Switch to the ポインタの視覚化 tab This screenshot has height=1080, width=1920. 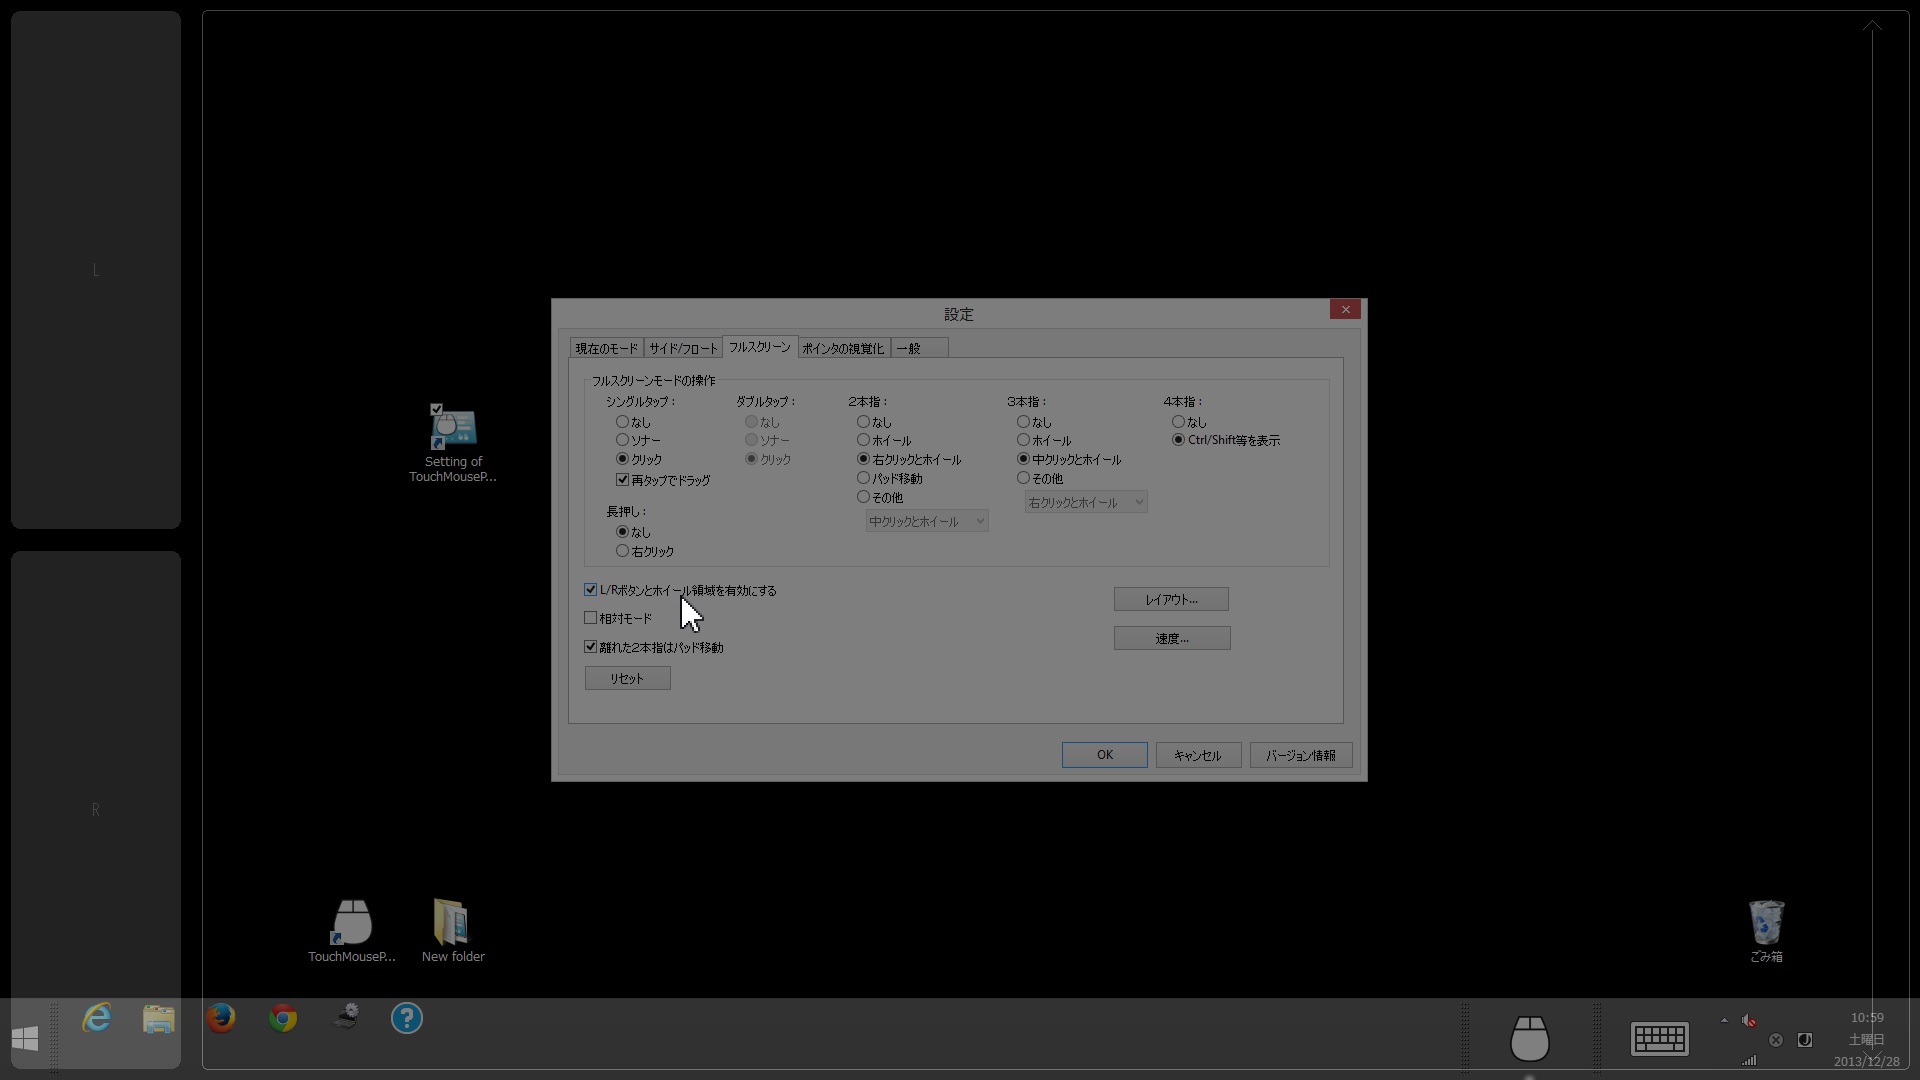pyautogui.click(x=842, y=348)
